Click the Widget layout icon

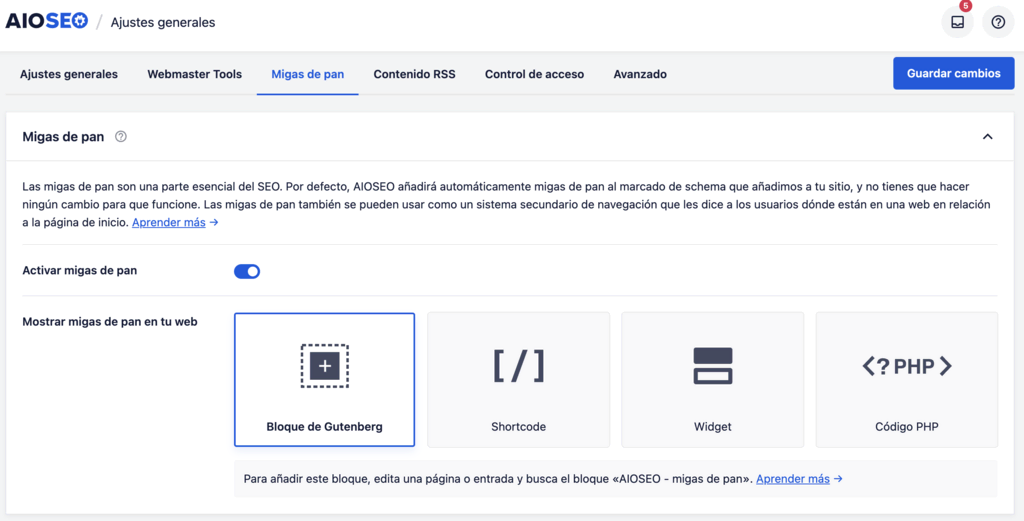coord(712,366)
